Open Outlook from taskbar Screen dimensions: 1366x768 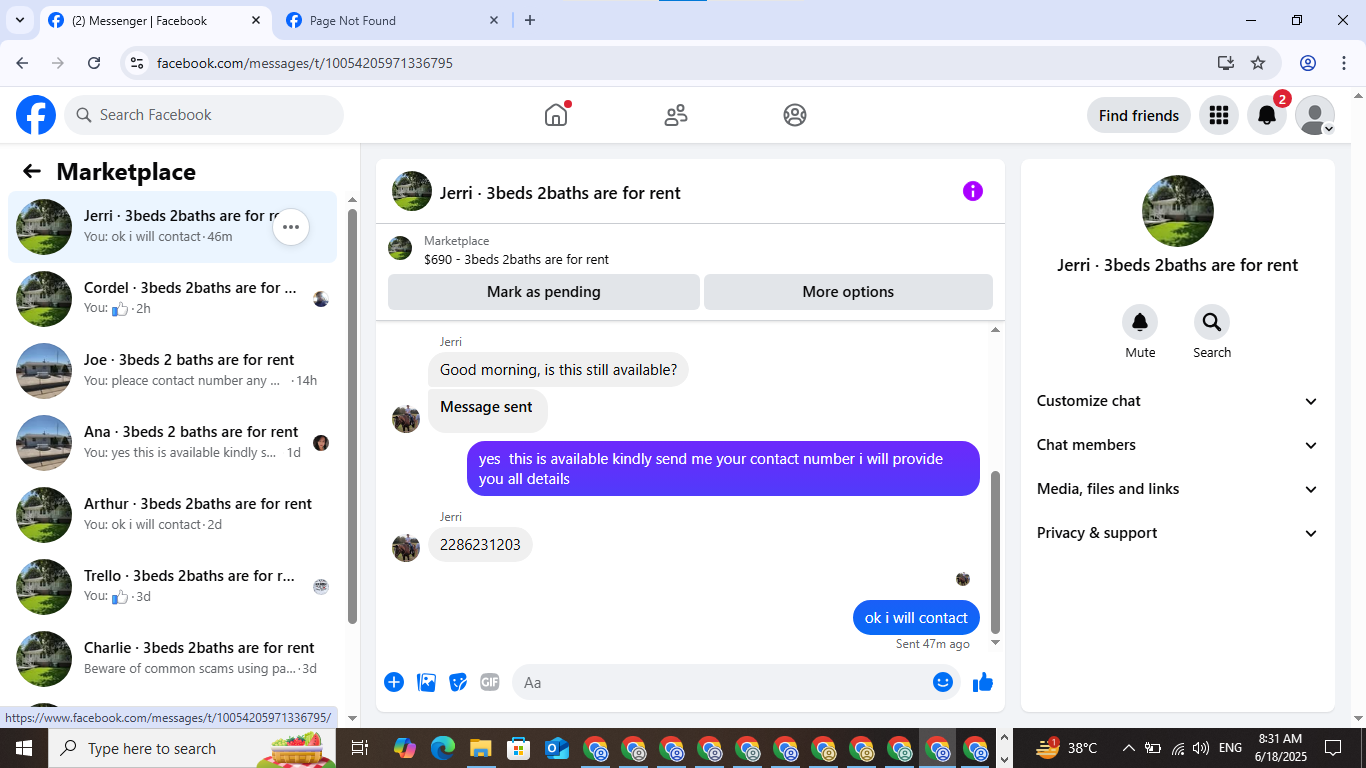[557, 748]
